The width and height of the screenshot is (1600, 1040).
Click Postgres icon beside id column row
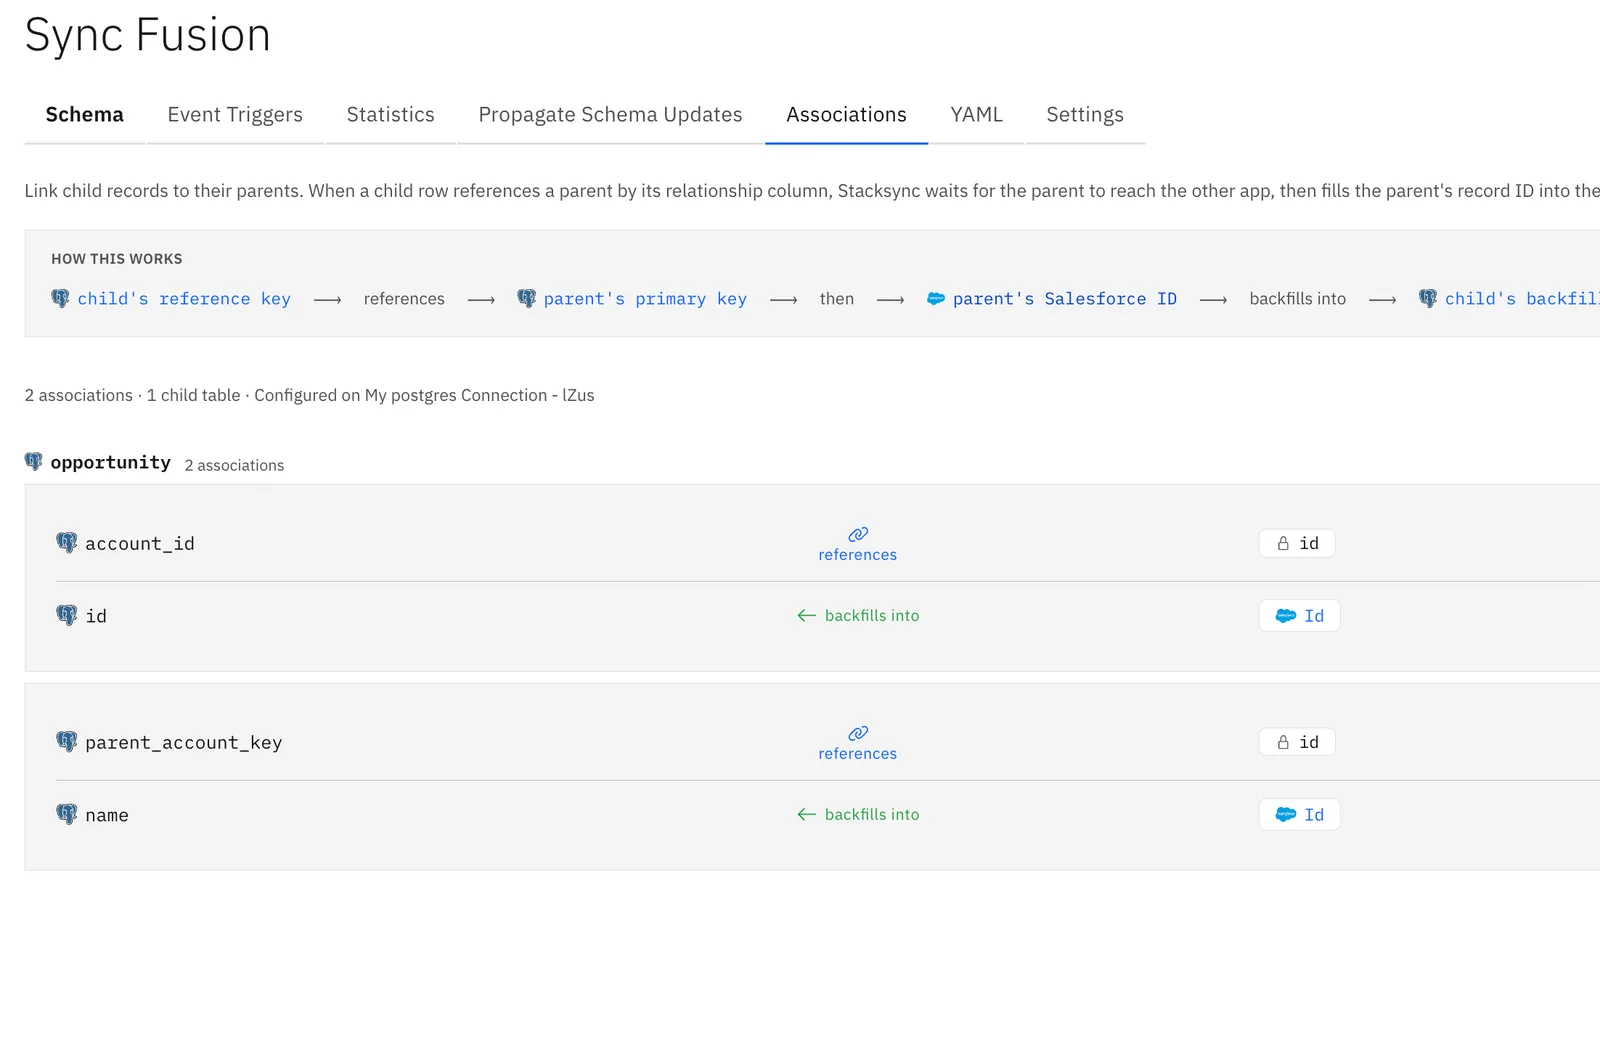click(x=67, y=615)
